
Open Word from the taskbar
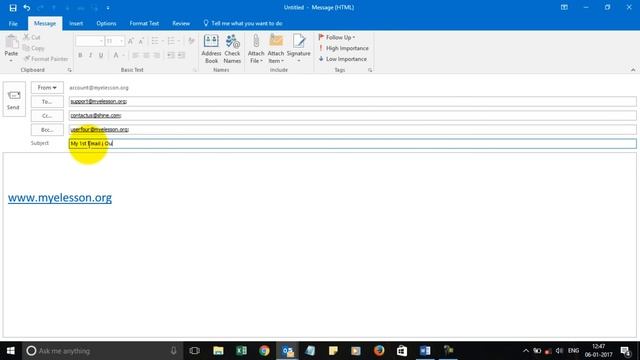425,351
